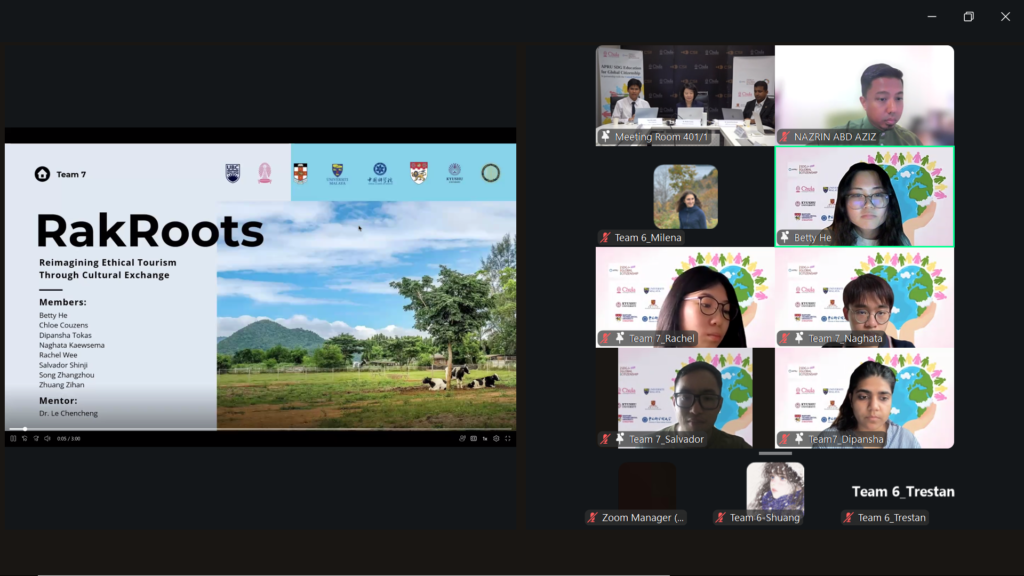This screenshot has width=1024, height=576.
Task: Enter fullscreen in the video player
Action: [x=507, y=439]
